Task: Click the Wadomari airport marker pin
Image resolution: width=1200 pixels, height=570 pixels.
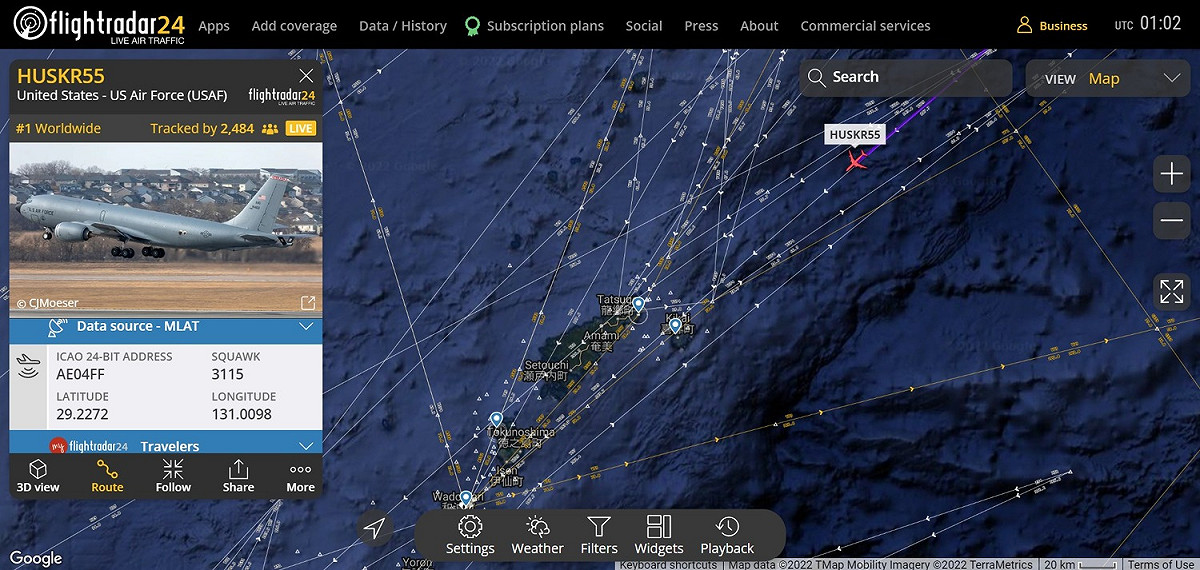Action: [466, 499]
